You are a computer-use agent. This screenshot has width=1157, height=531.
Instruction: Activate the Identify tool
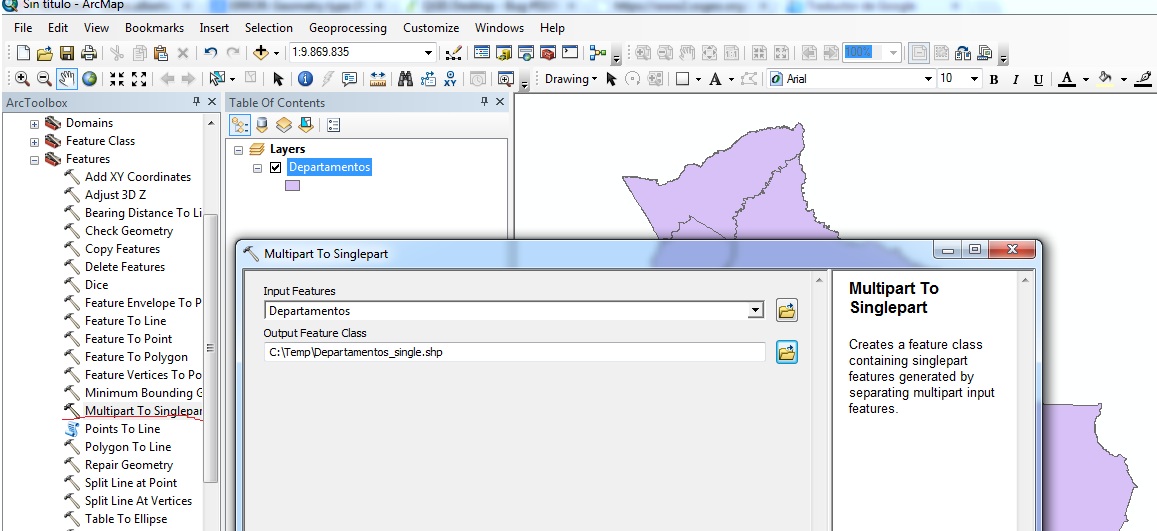(305, 79)
